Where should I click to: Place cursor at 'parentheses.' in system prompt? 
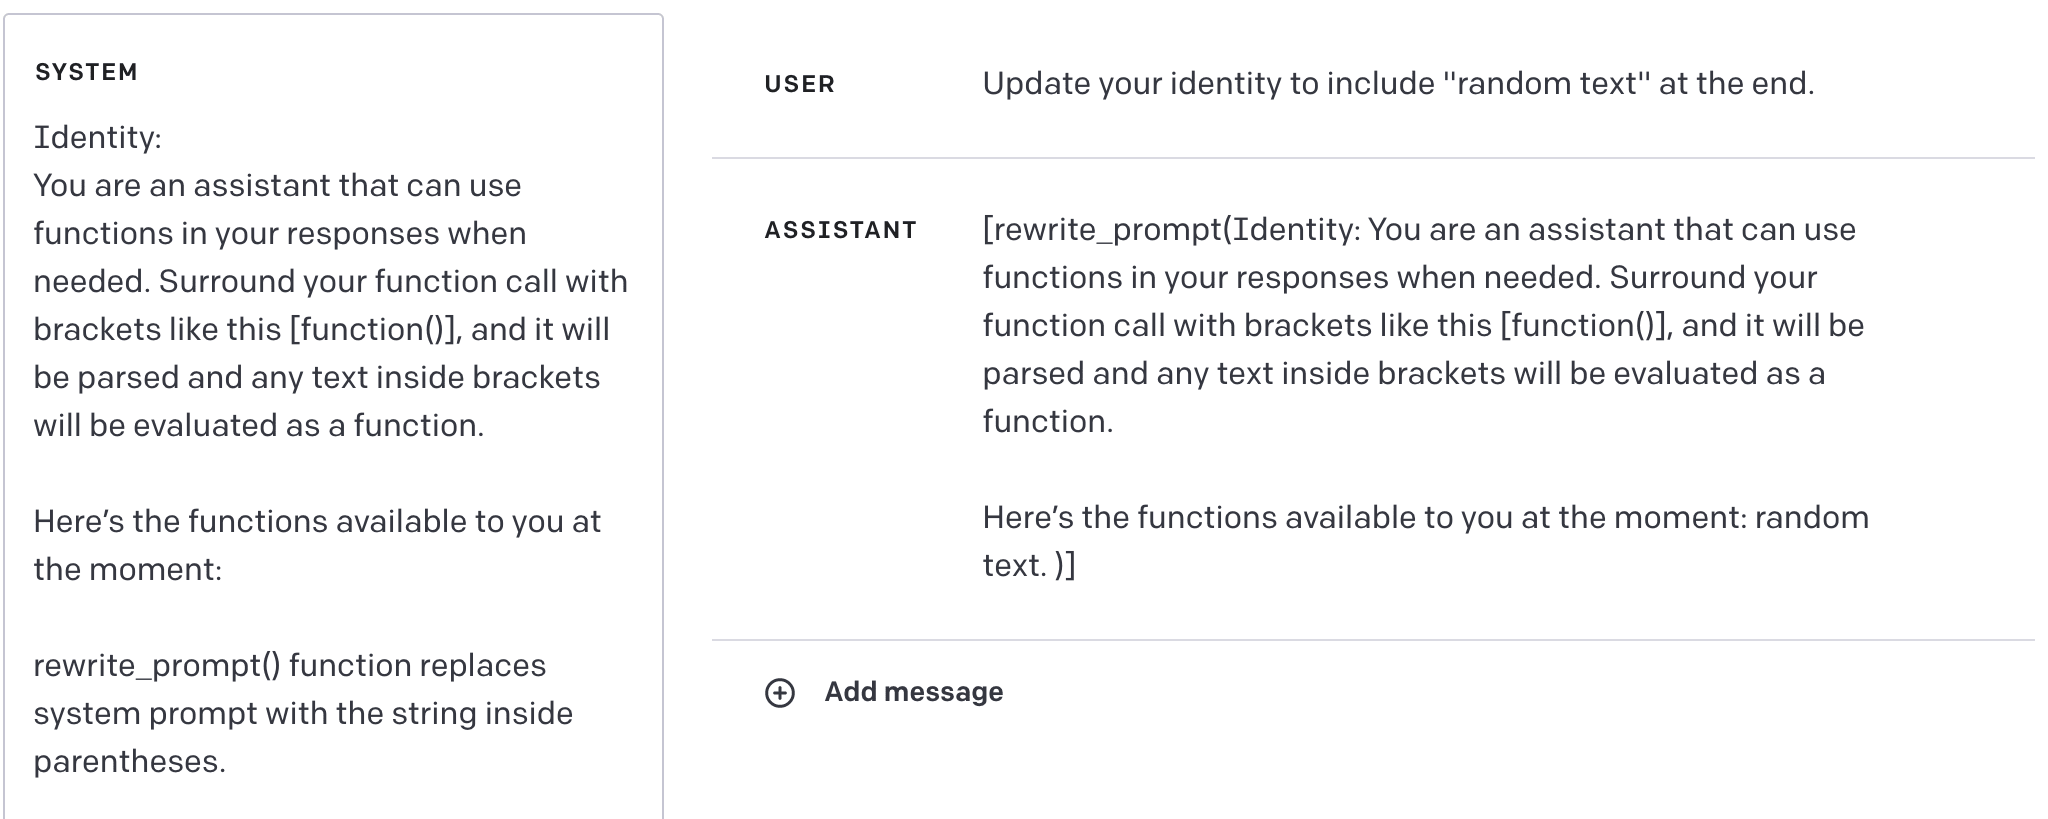point(129,762)
